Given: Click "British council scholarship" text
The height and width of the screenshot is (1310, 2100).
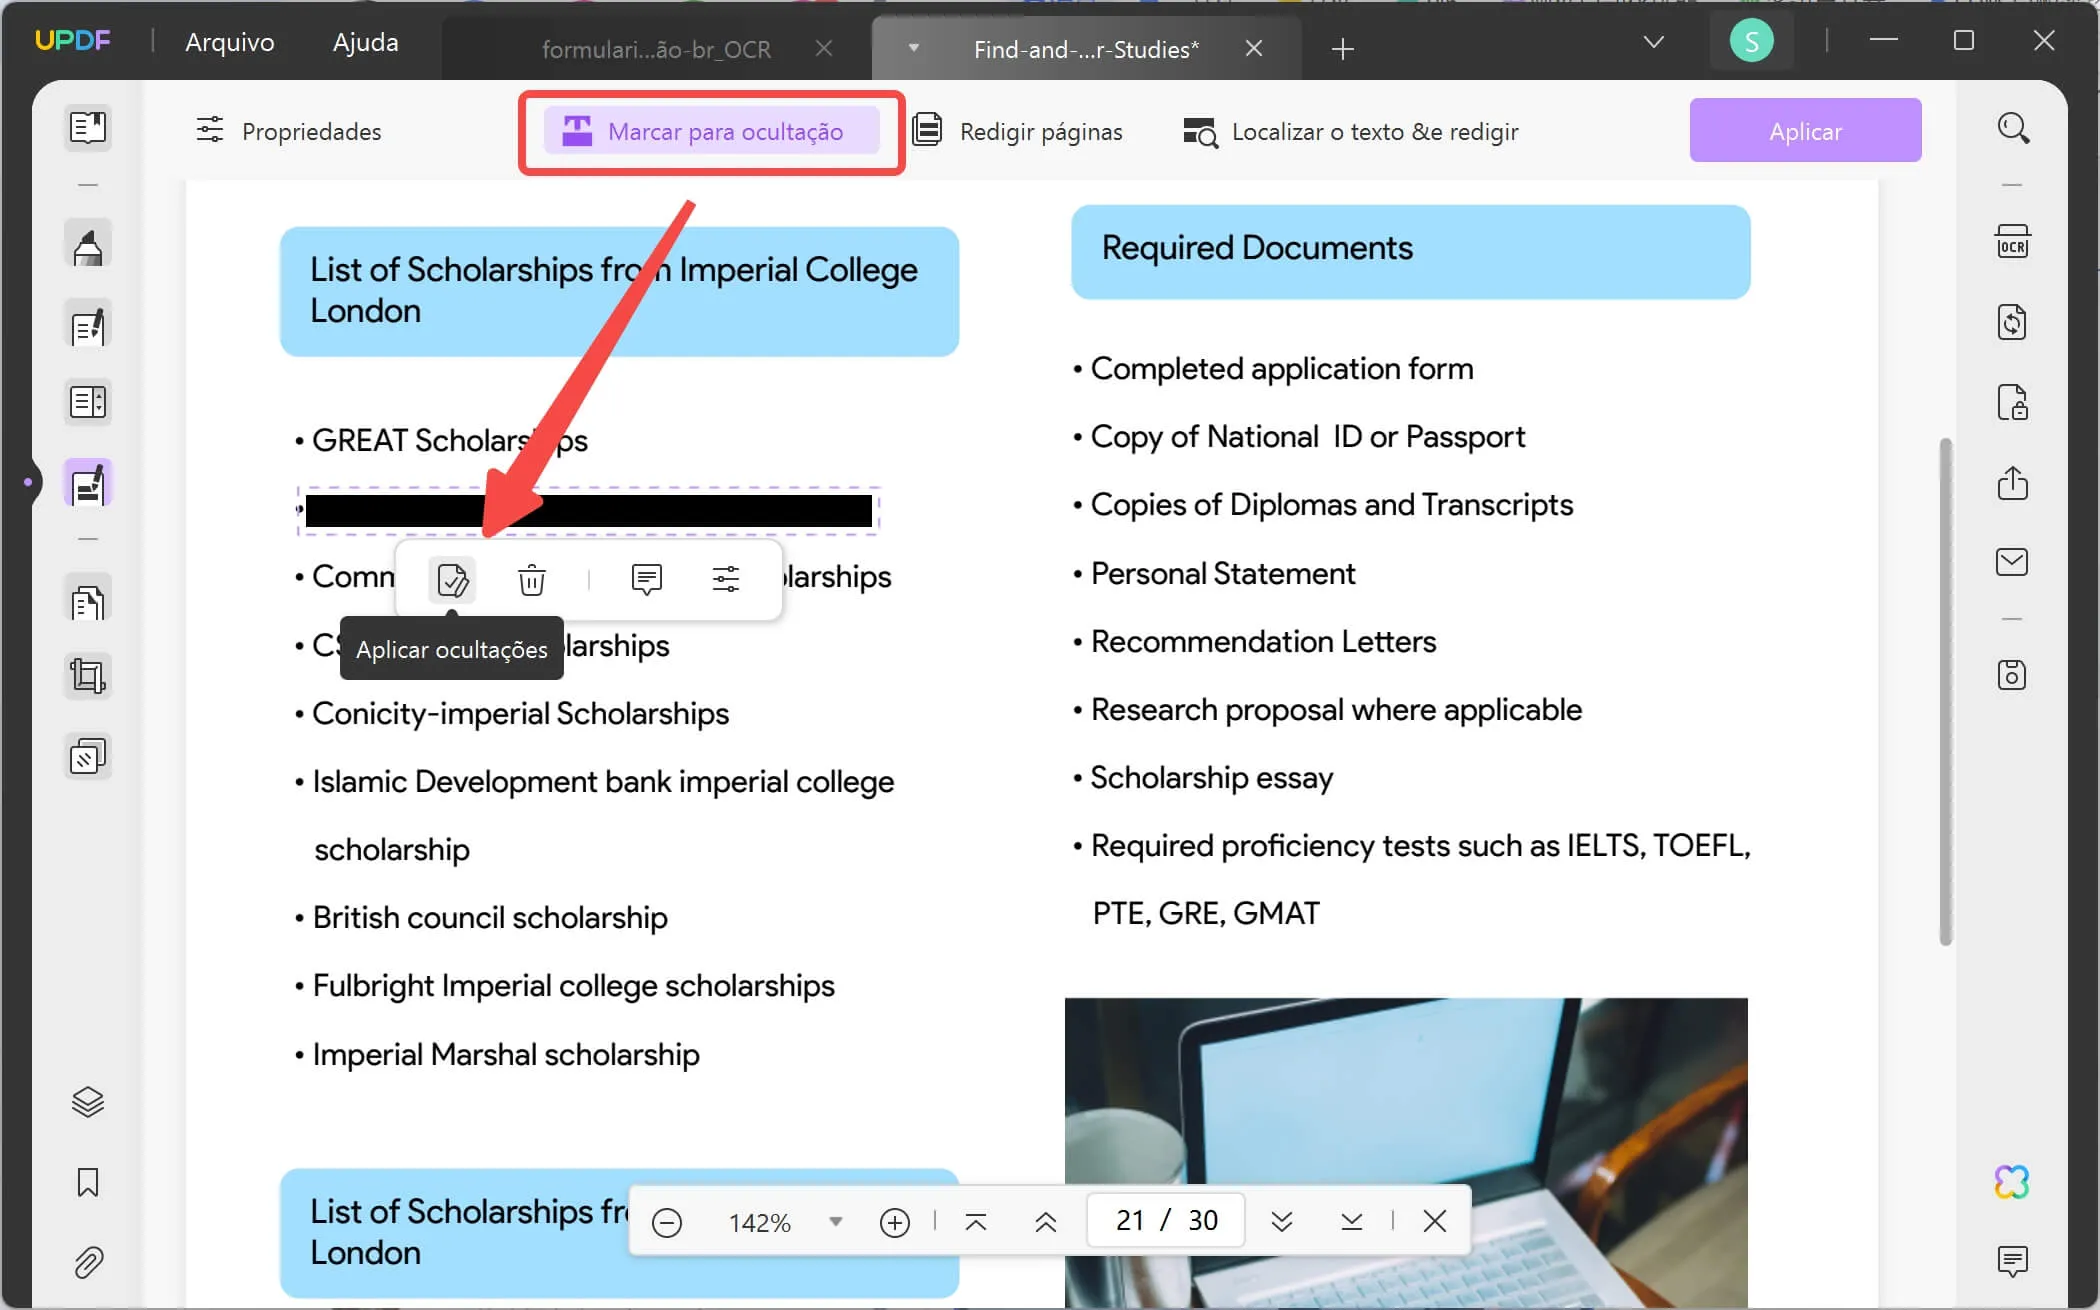Looking at the screenshot, I should (x=490, y=917).
